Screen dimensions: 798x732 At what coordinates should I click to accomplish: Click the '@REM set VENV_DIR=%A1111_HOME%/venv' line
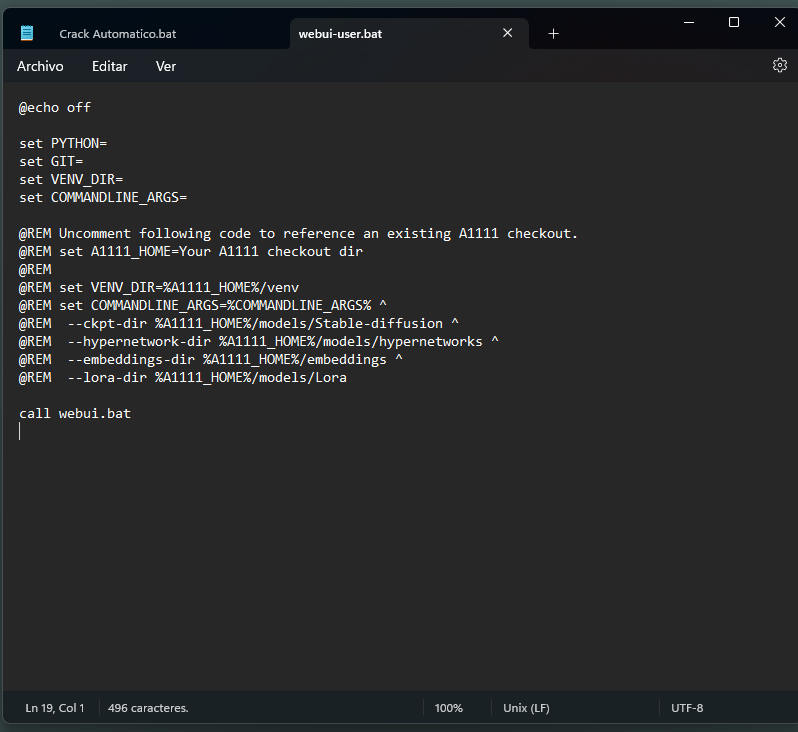coord(158,288)
